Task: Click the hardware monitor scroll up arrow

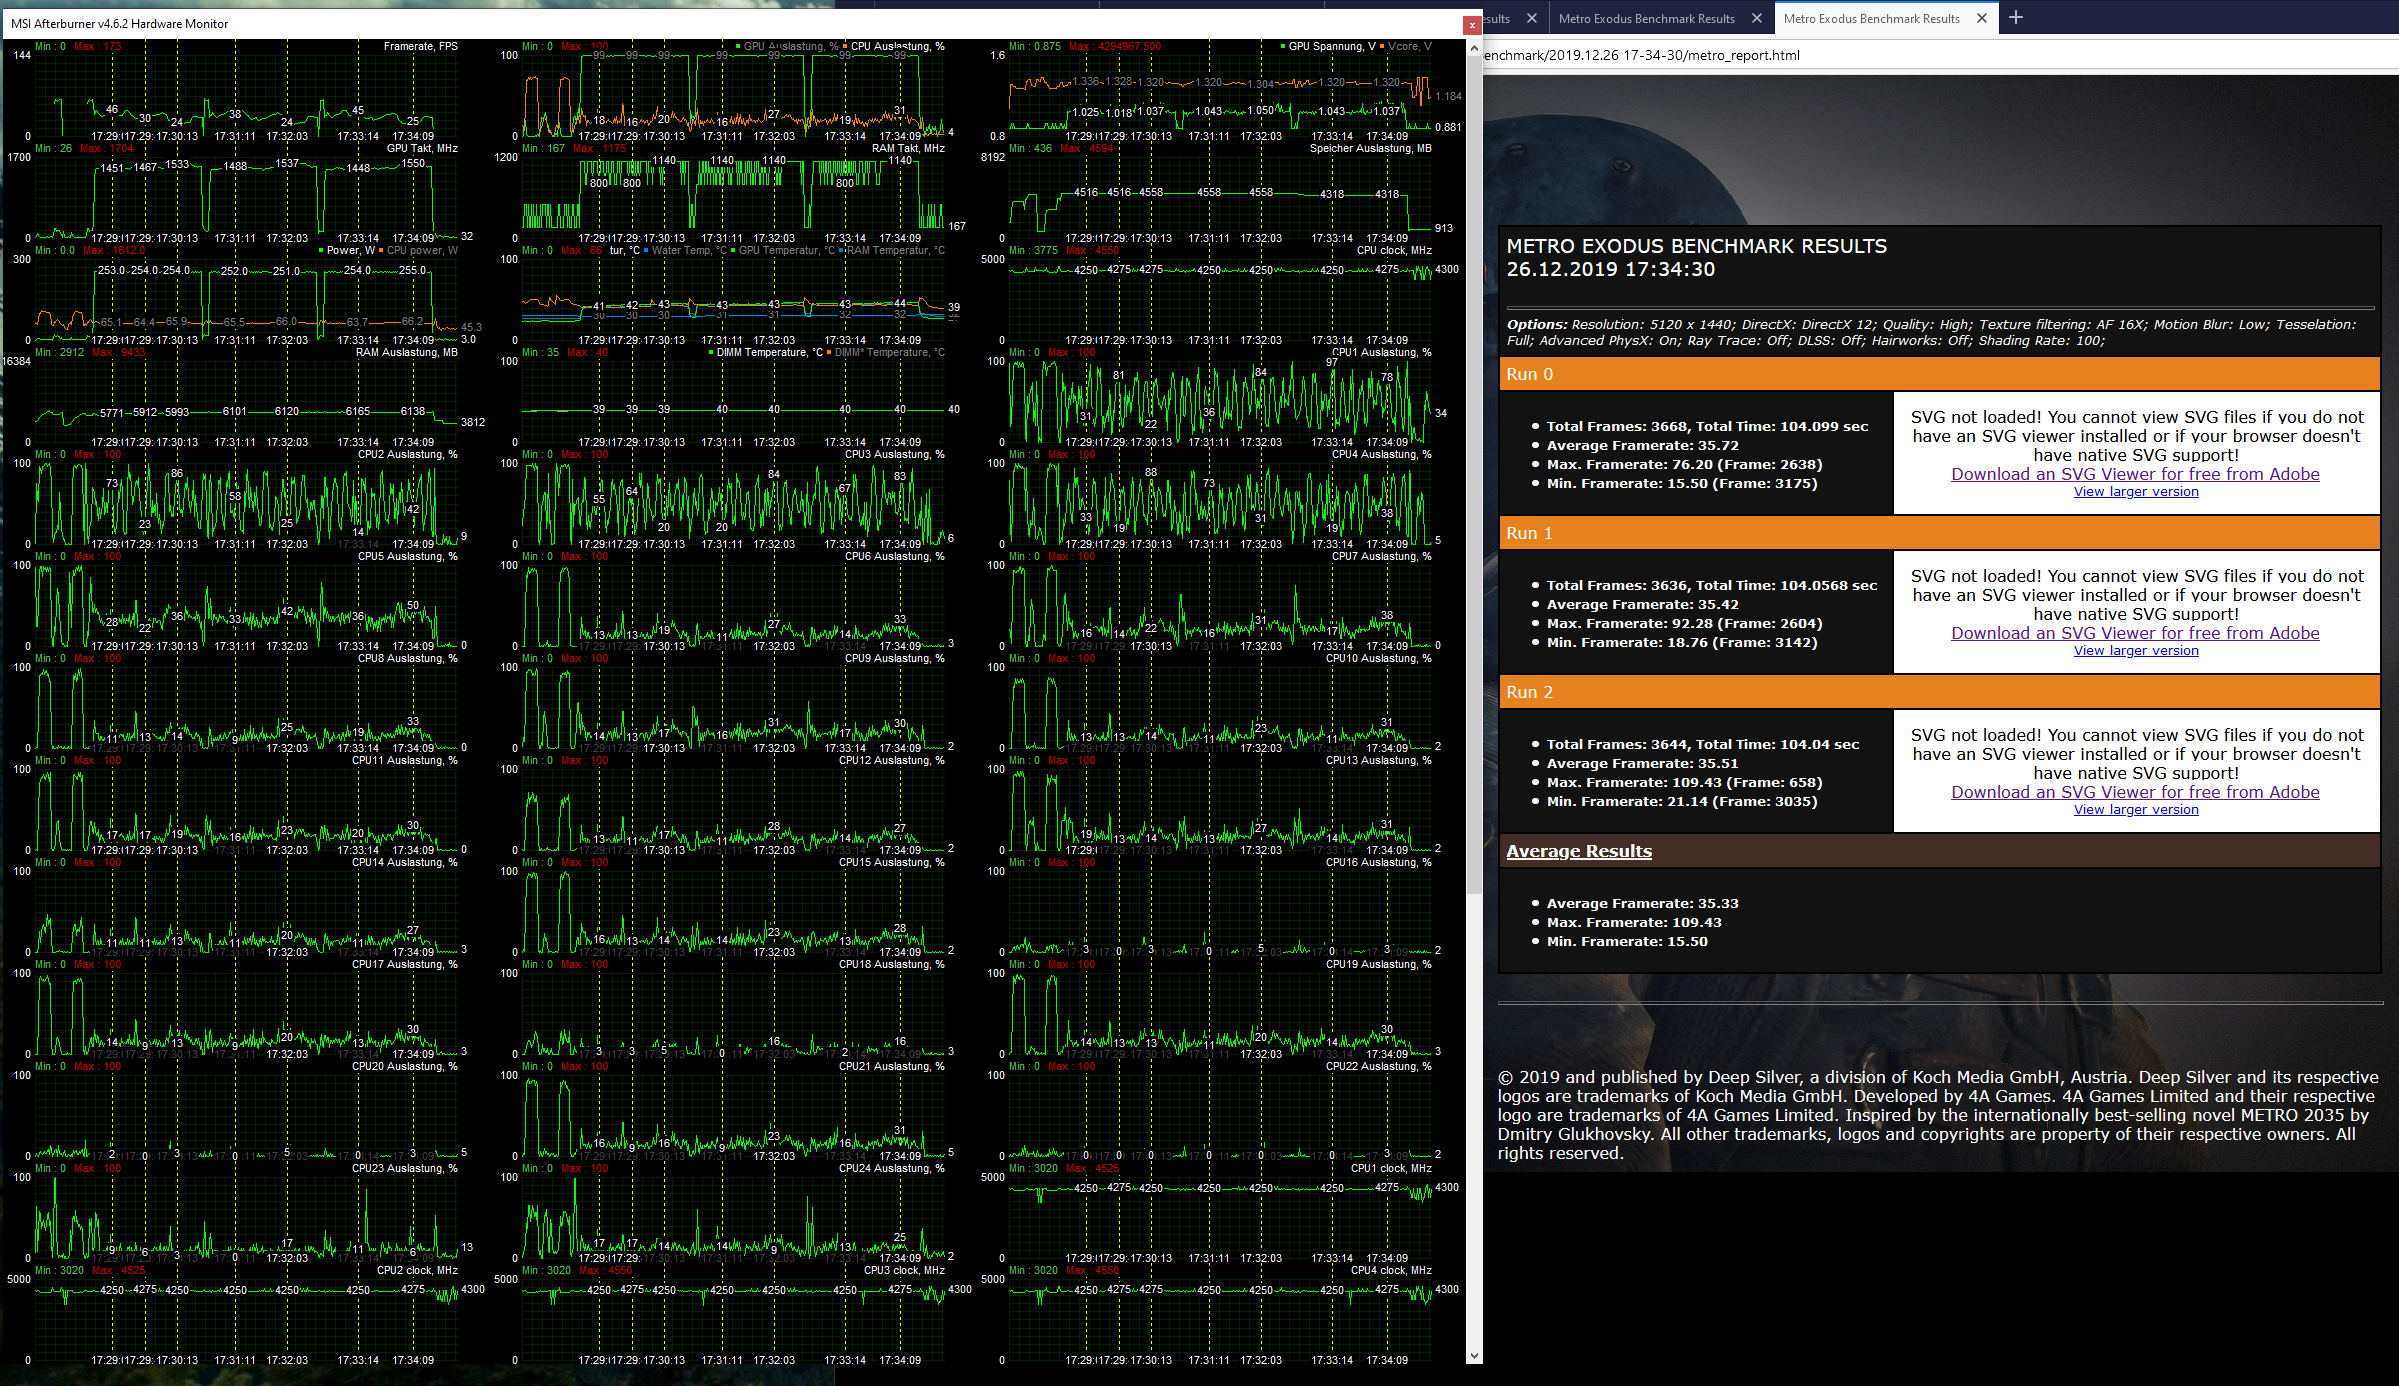Action: pos(1474,48)
